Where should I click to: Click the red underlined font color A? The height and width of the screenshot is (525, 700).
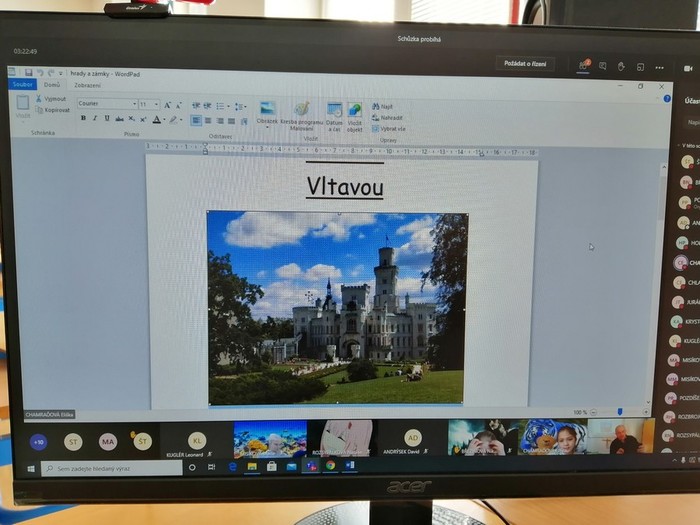(x=157, y=119)
